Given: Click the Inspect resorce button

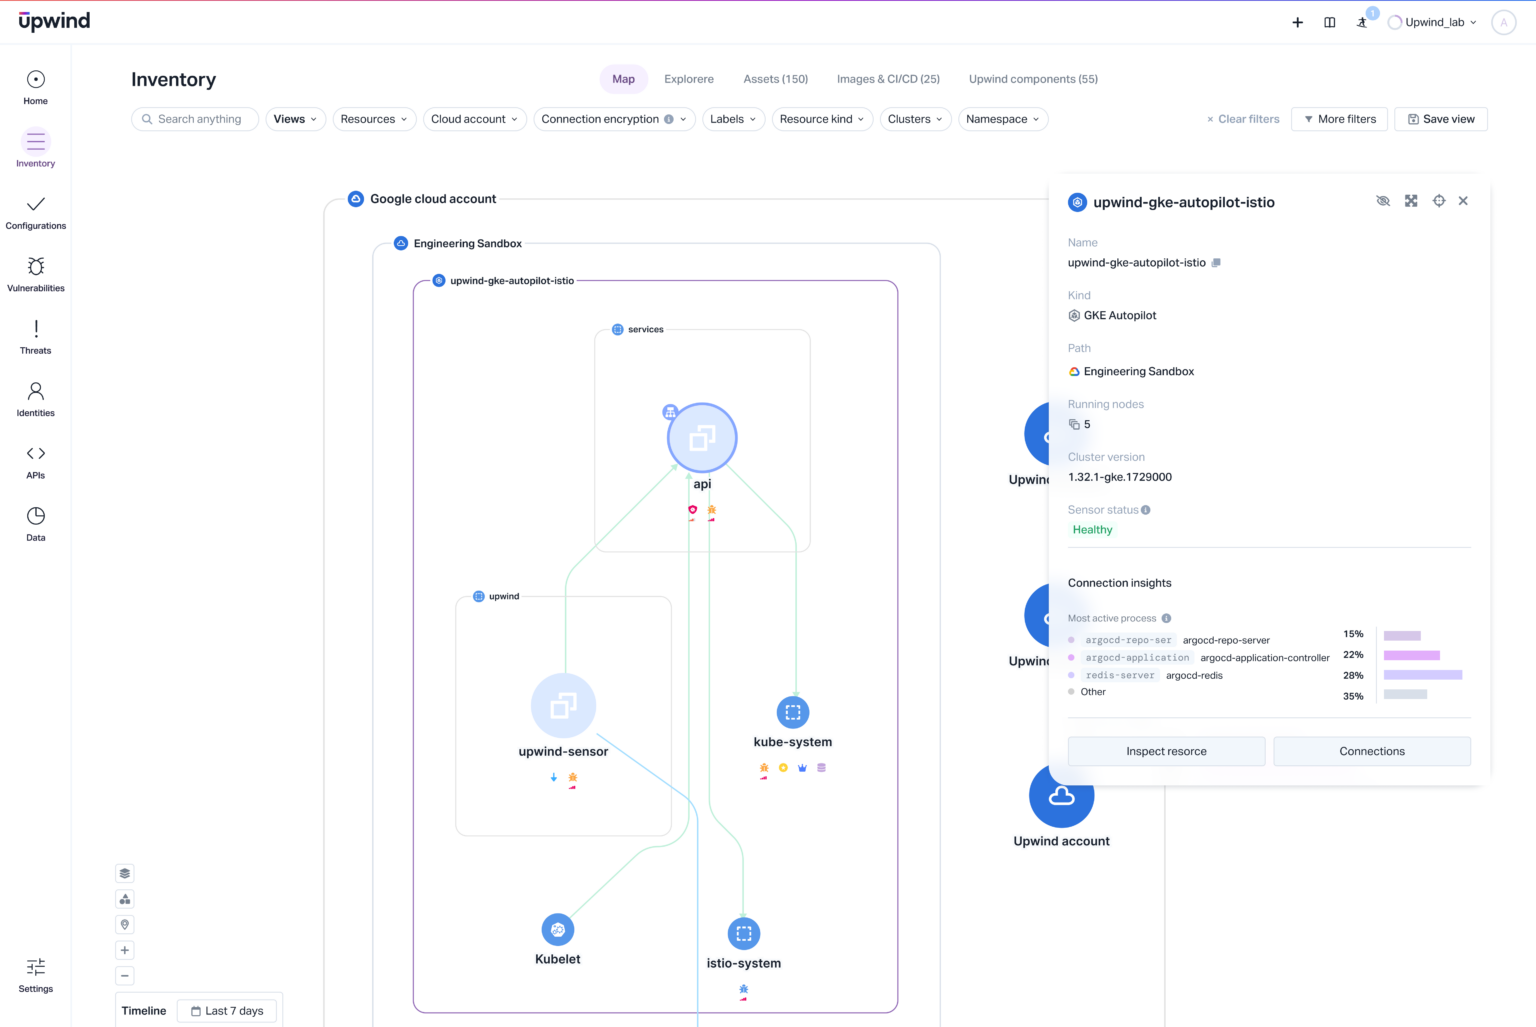Looking at the screenshot, I should [1166, 751].
